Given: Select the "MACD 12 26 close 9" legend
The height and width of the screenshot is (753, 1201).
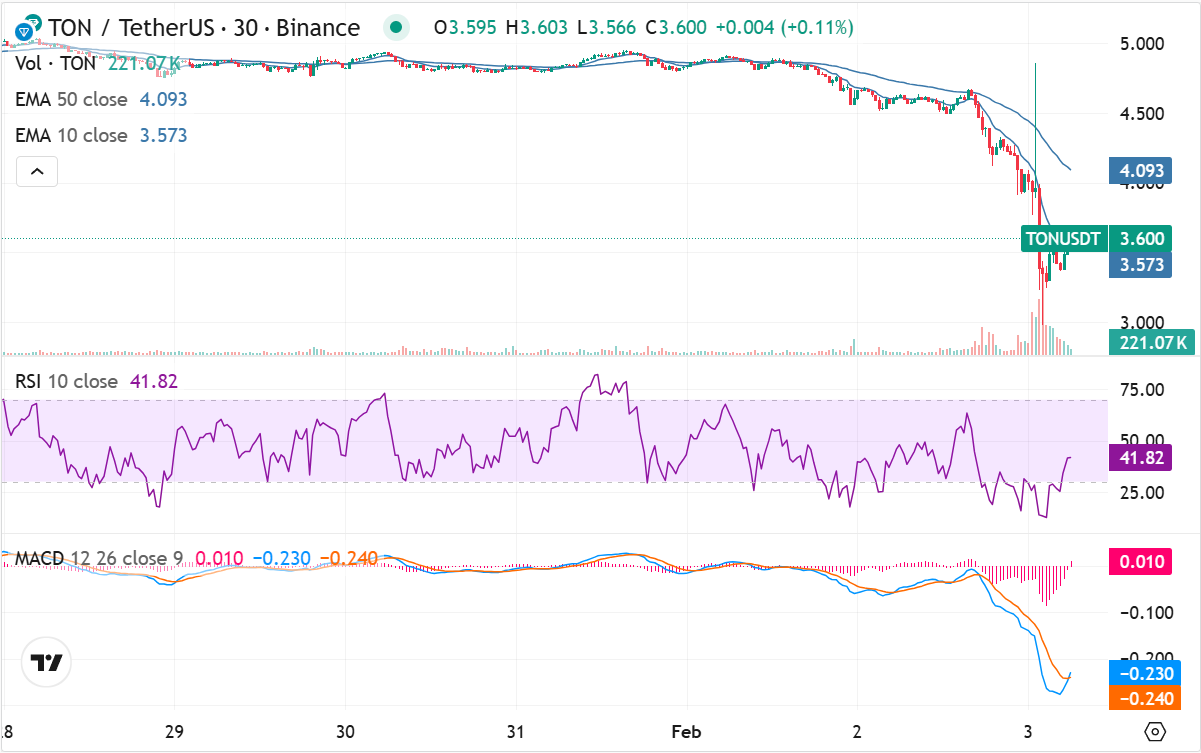Looking at the screenshot, I should click(x=100, y=557).
